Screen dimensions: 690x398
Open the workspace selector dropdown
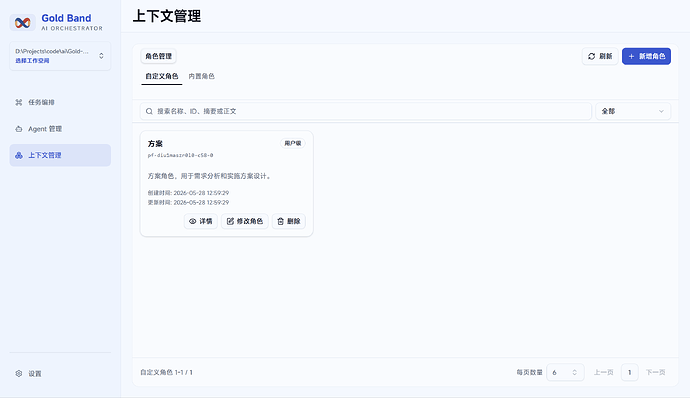pyautogui.click(x=60, y=56)
